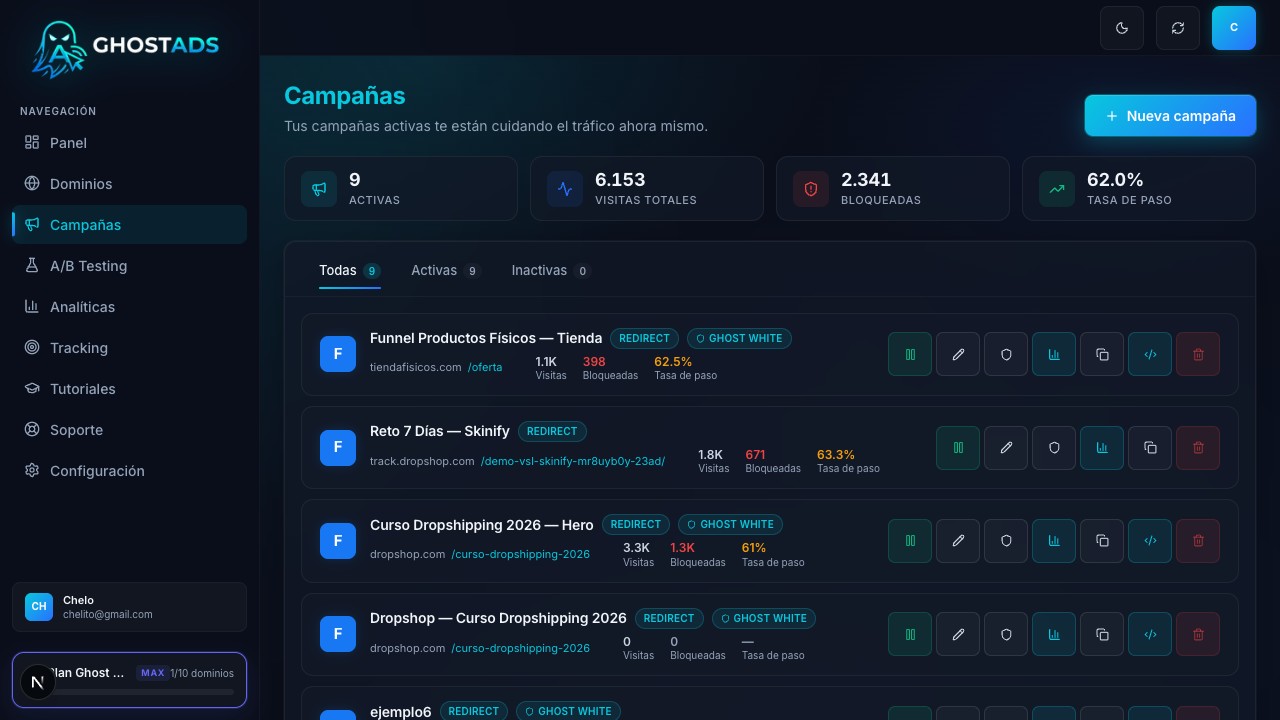Image resolution: width=1280 pixels, height=720 pixels.
Task: Switch to the Inactivas tab
Action: coord(551,271)
